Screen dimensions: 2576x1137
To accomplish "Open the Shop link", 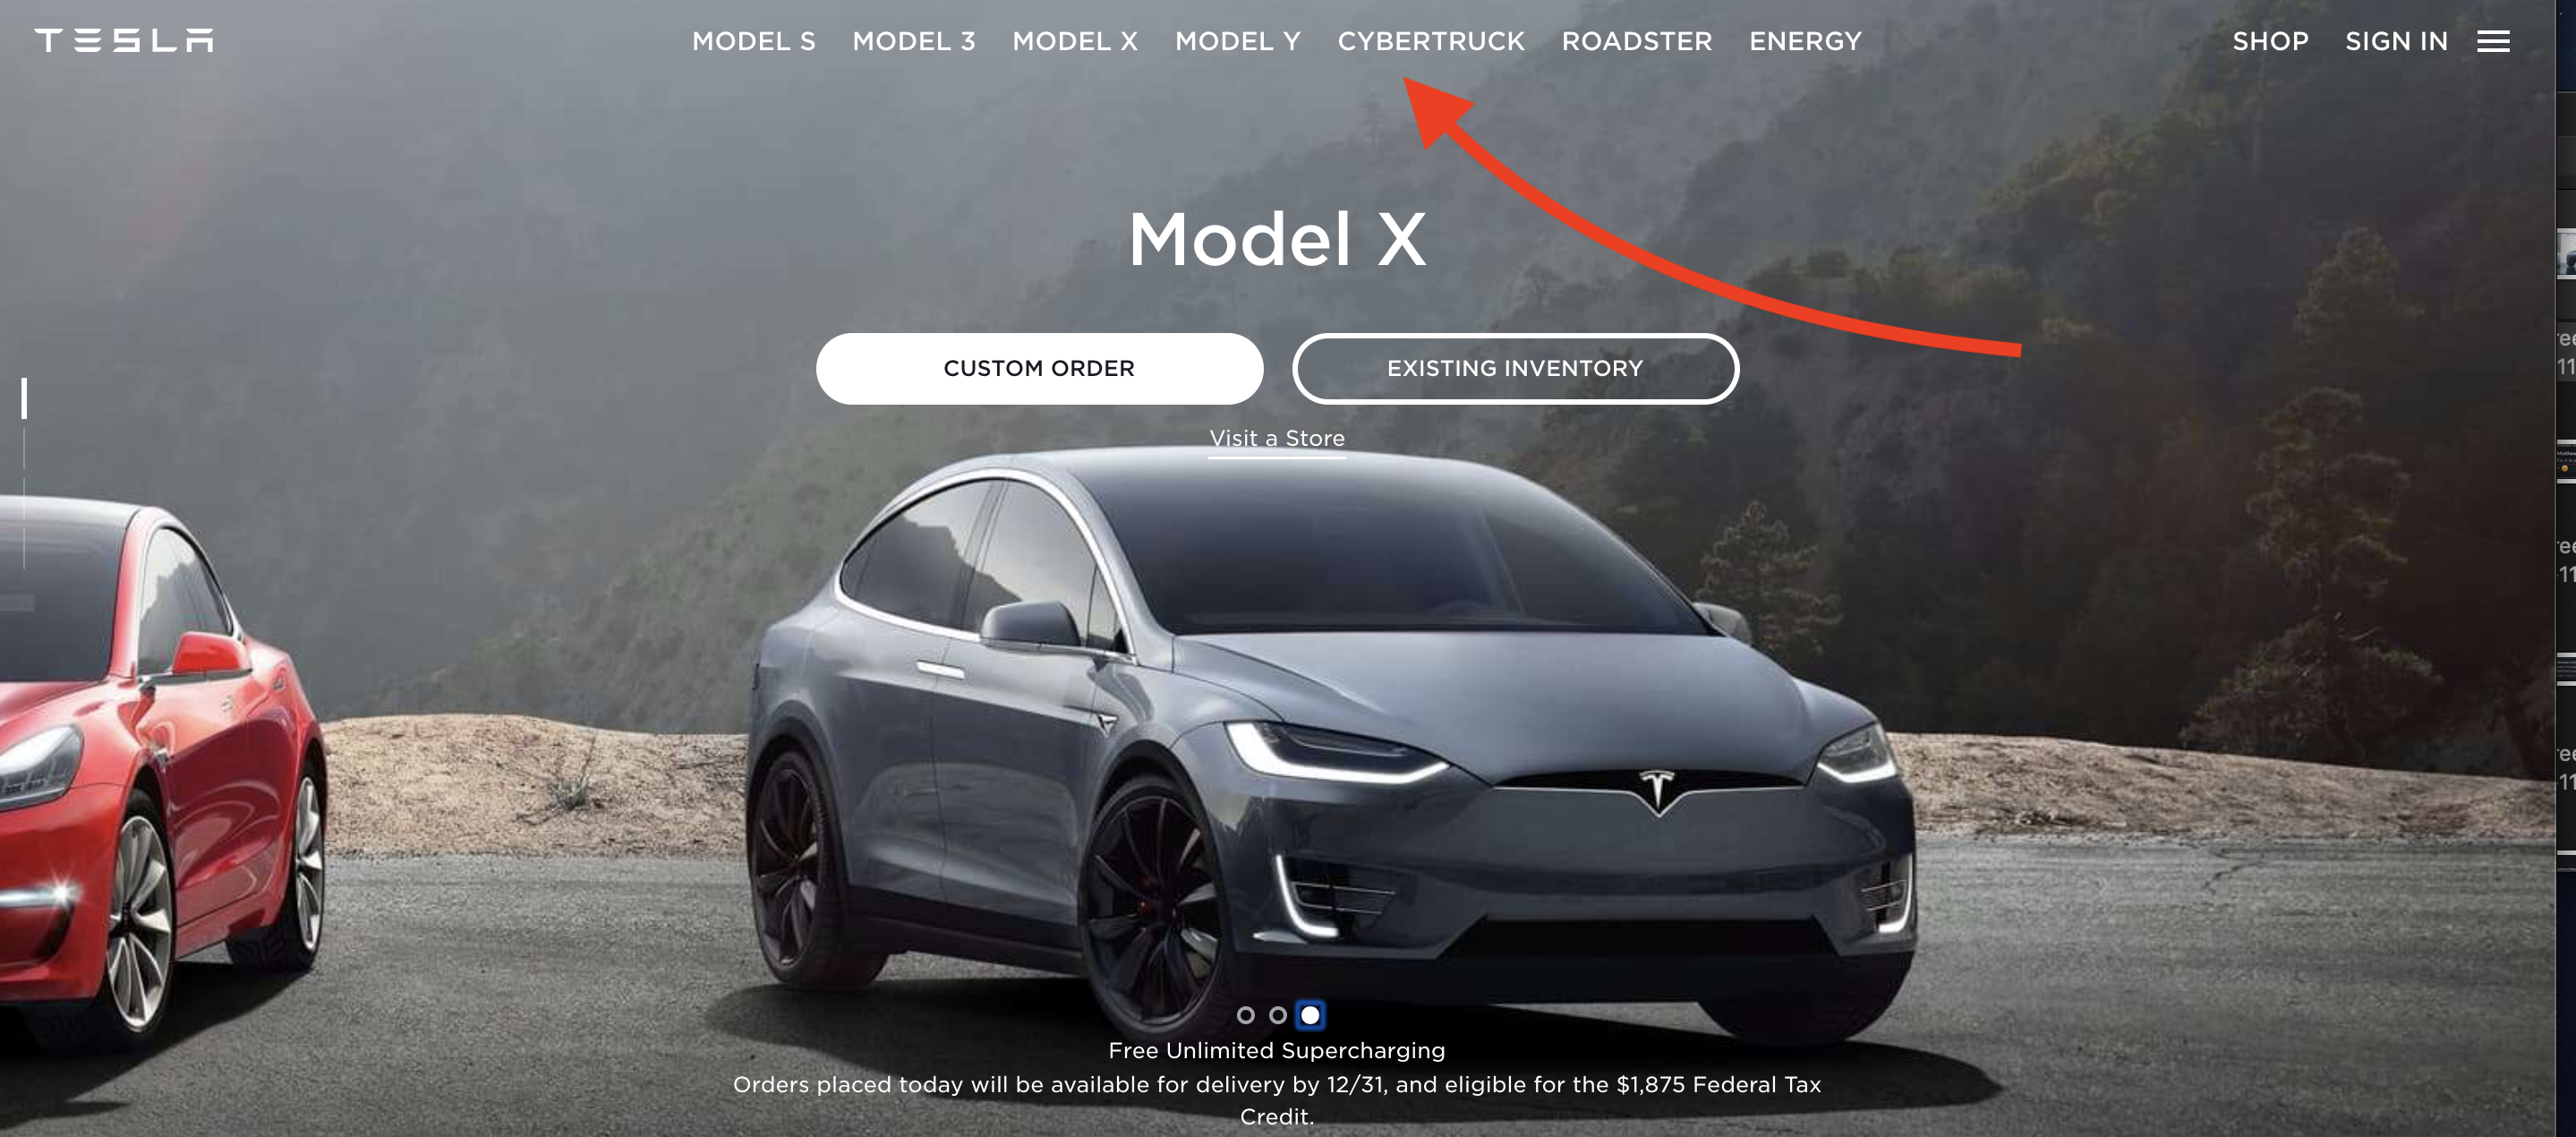I will 2270,41.
